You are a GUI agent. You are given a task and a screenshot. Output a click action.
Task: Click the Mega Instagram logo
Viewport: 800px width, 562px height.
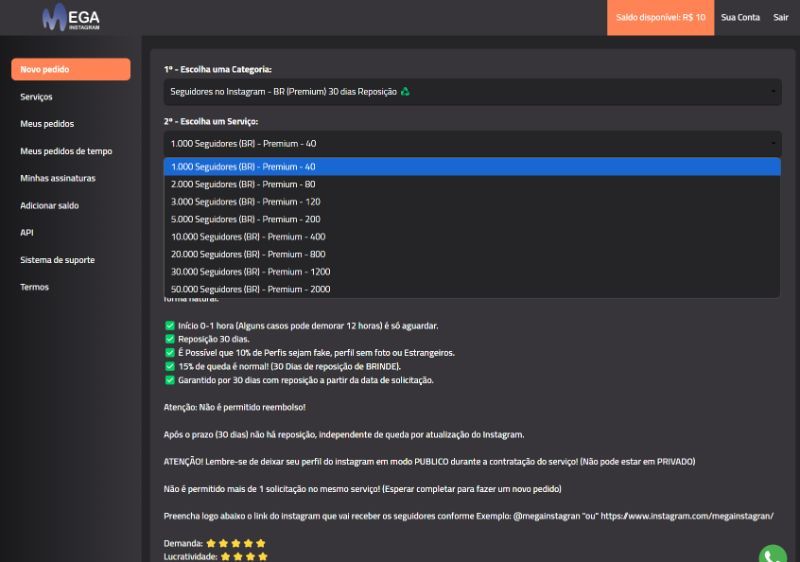(71, 17)
